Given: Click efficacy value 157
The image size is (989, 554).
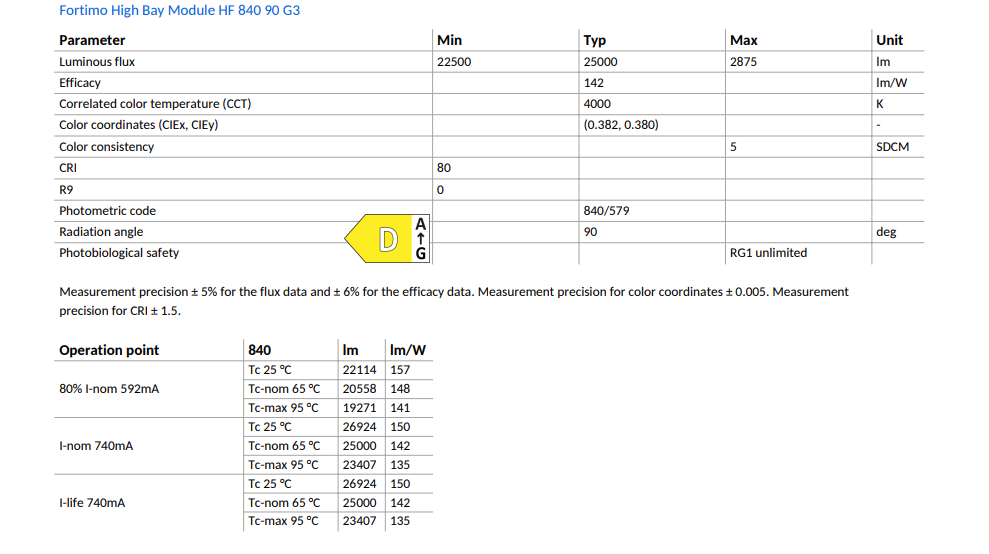Looking at the screenshot, I should [400, 370].
